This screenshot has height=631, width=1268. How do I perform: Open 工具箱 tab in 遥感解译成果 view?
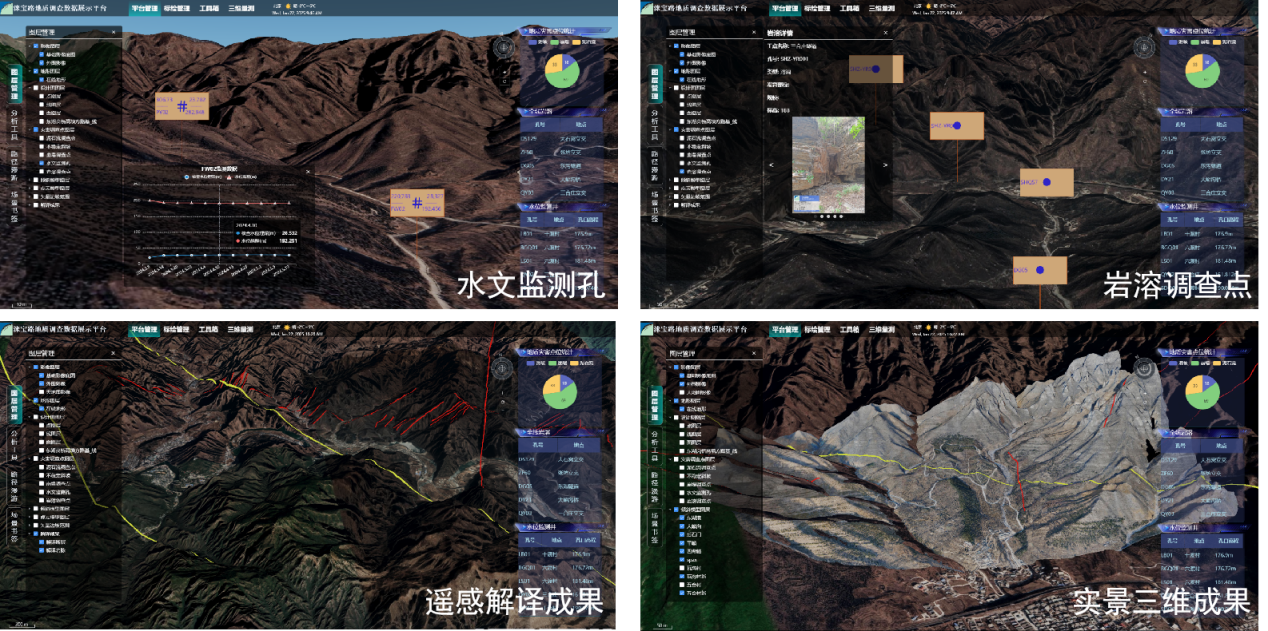coord(207,328)
